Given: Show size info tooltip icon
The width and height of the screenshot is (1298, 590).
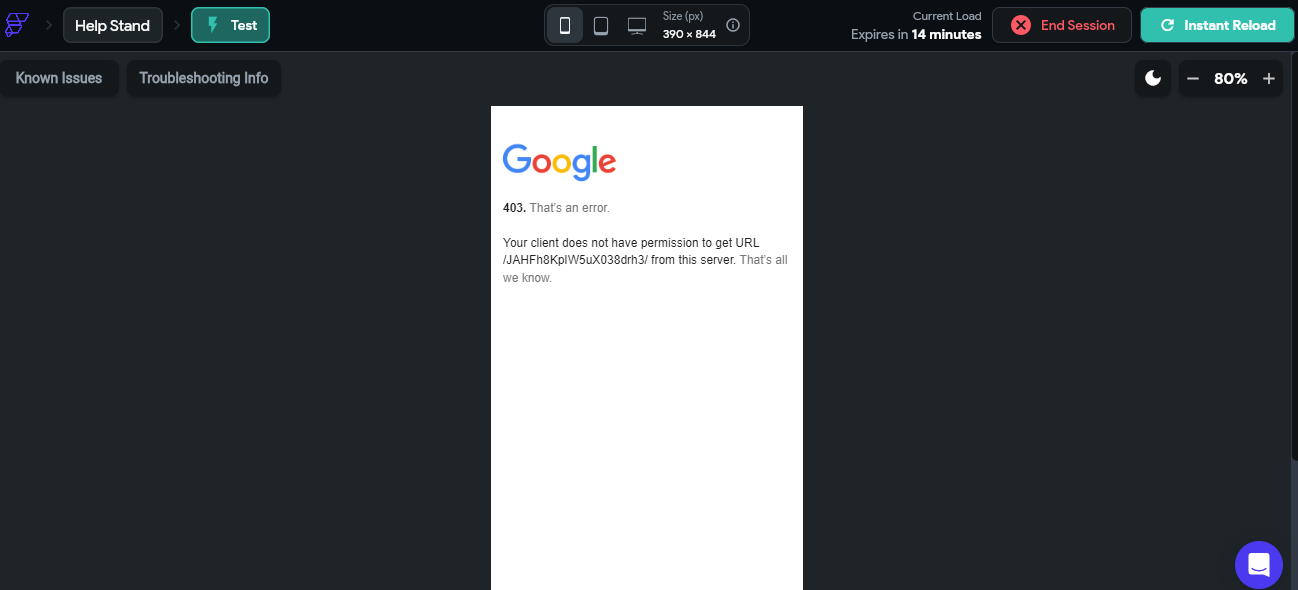Looking at the screenshot, I should pyautogui.click(x=733, y=25).
